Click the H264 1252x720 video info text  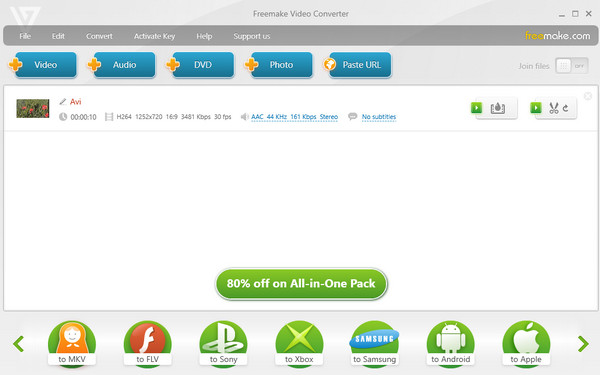pos(174,117)
